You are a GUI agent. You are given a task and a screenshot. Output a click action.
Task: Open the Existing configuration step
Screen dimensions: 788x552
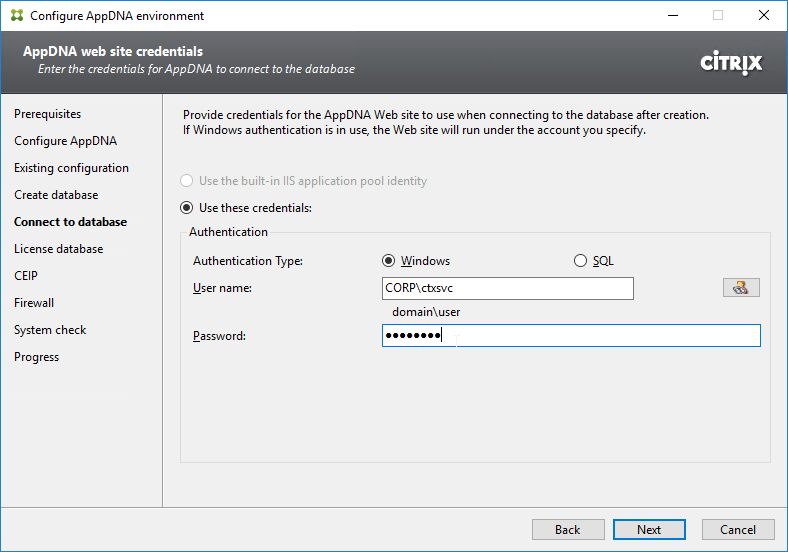71,168
